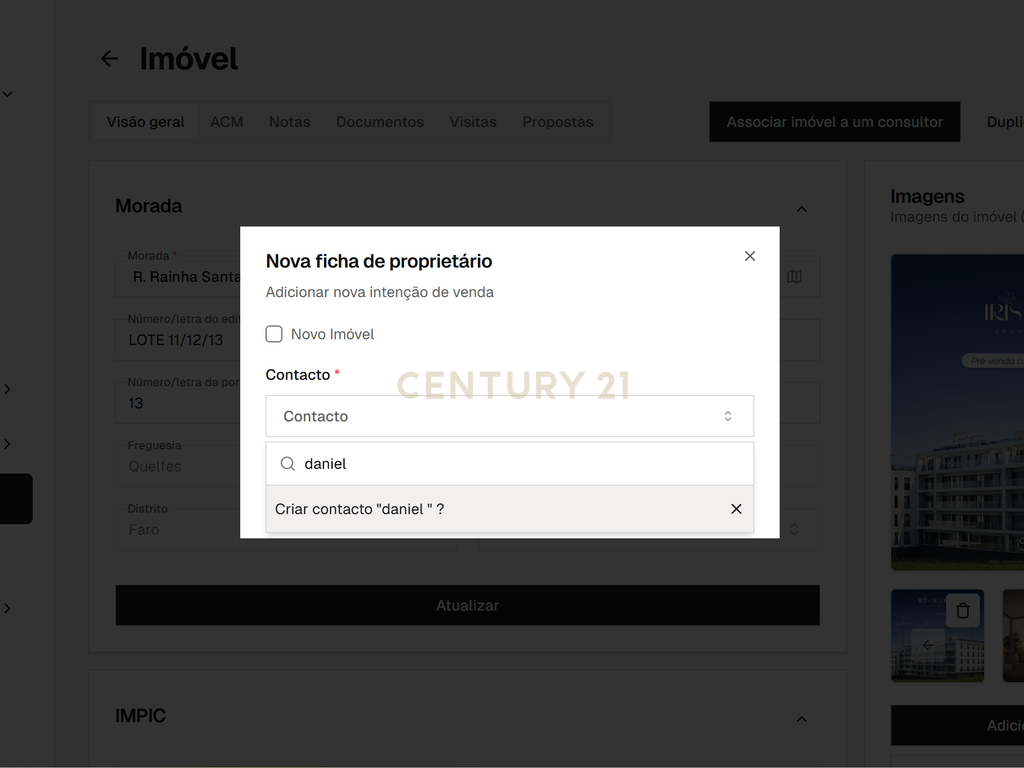Screen dimensions: 1024x768
Task: Switch to the Visão geral tab
Action: click(146, 122)
